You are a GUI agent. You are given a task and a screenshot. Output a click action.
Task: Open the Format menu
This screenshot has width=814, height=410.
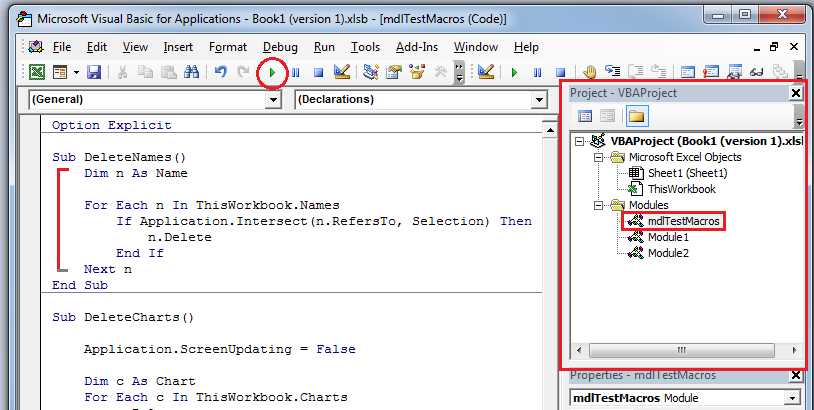coord(228,47)
